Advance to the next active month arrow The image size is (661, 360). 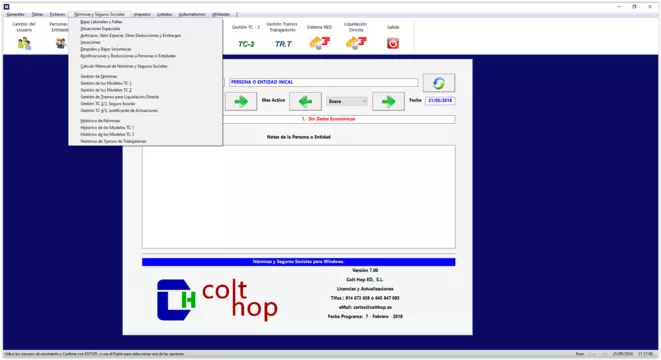click(388, 102)
